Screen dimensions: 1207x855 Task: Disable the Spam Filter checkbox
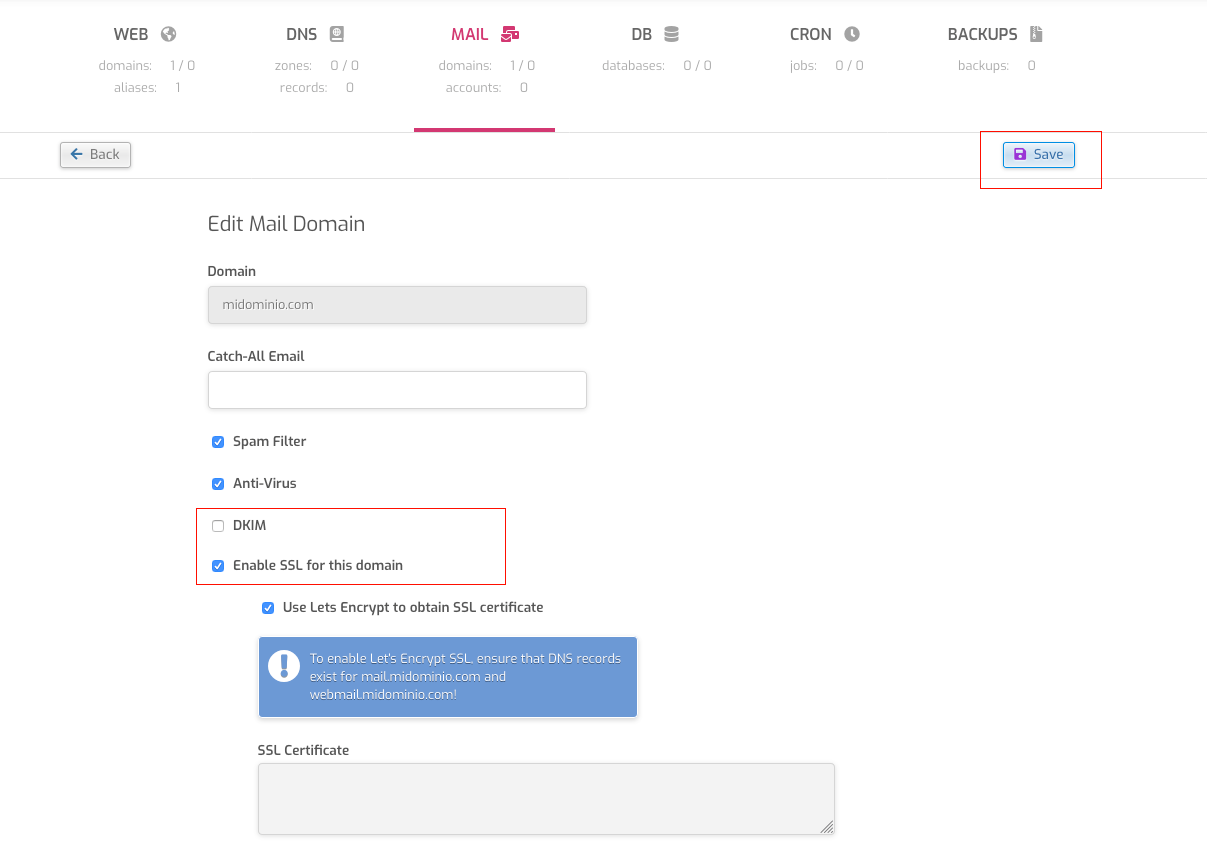pos(218,442)
